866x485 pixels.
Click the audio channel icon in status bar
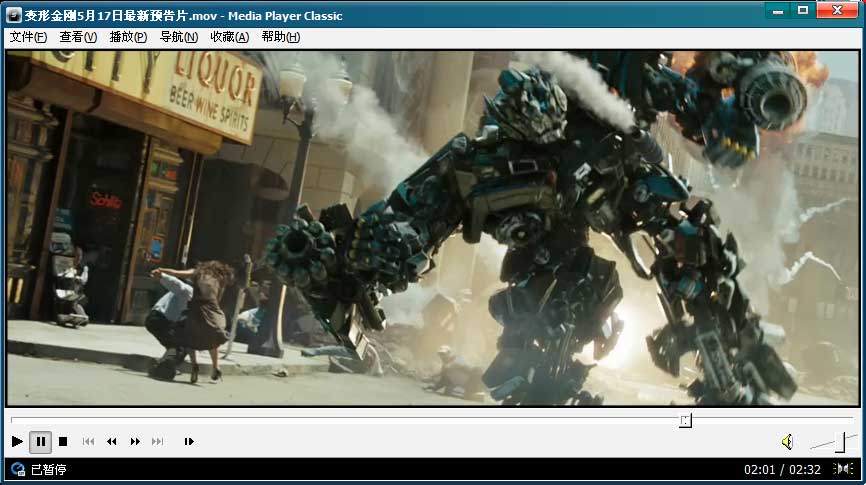click(842, 468)
